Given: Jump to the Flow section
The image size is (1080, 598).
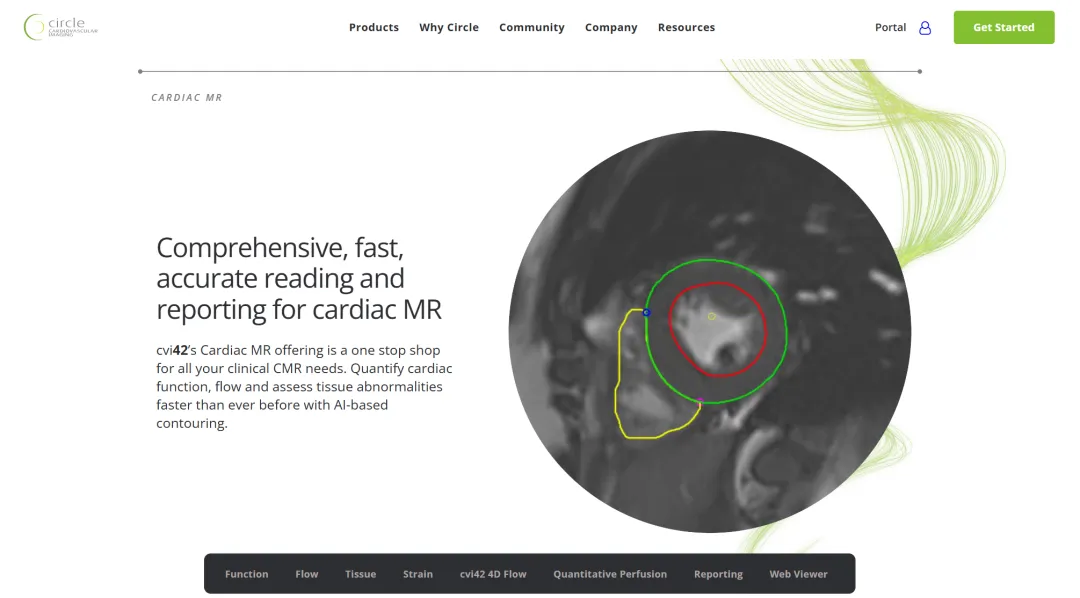Looking at the screenshot, I should (x=307, y=574).
